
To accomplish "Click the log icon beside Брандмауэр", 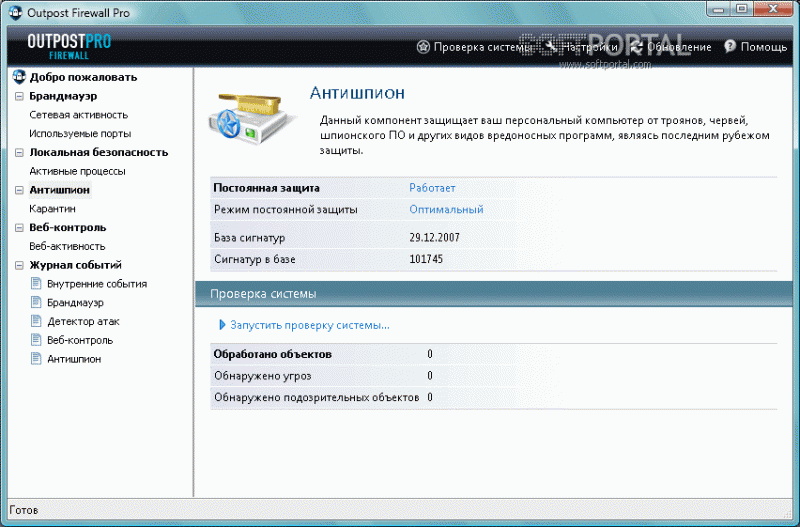I will (x=36, y=302).
